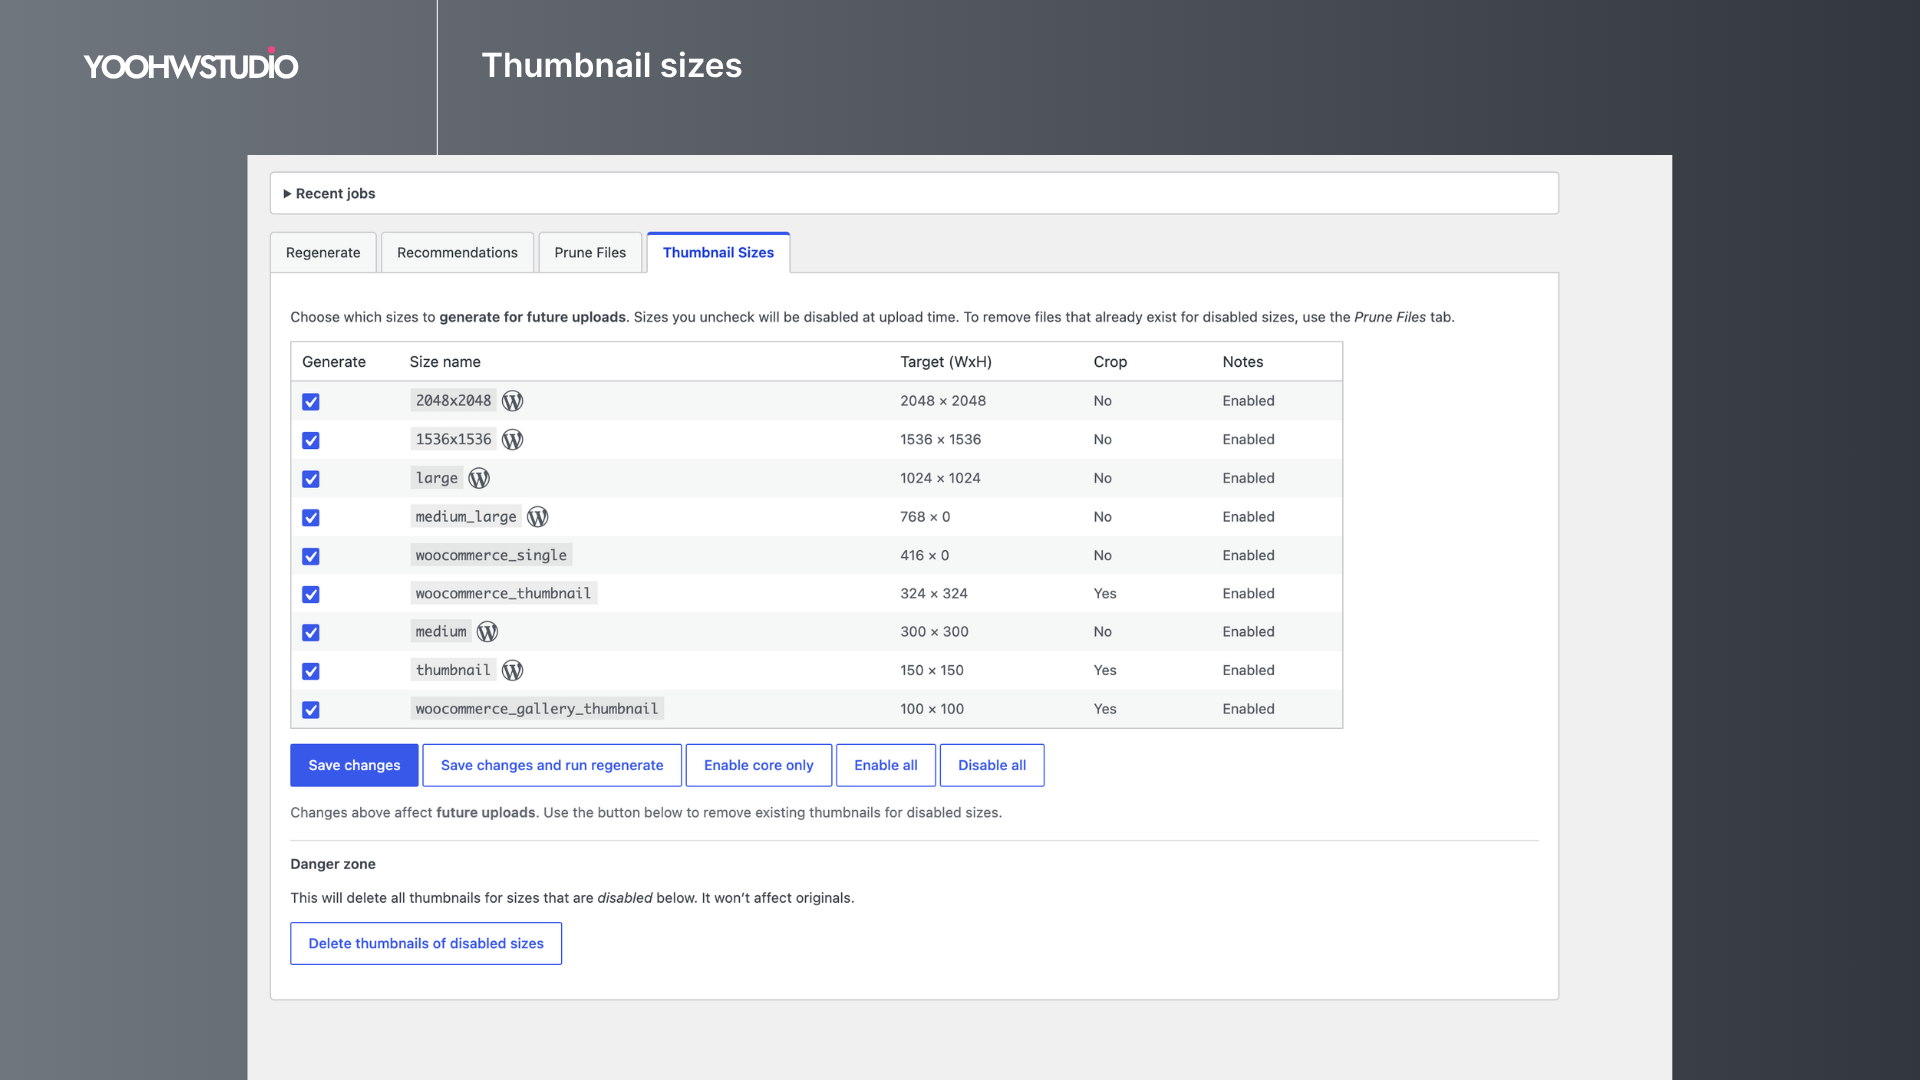Toggle woocommerce_gallery_thumbnail generate checkbox
The image size is (1920, 1080).
311,710
